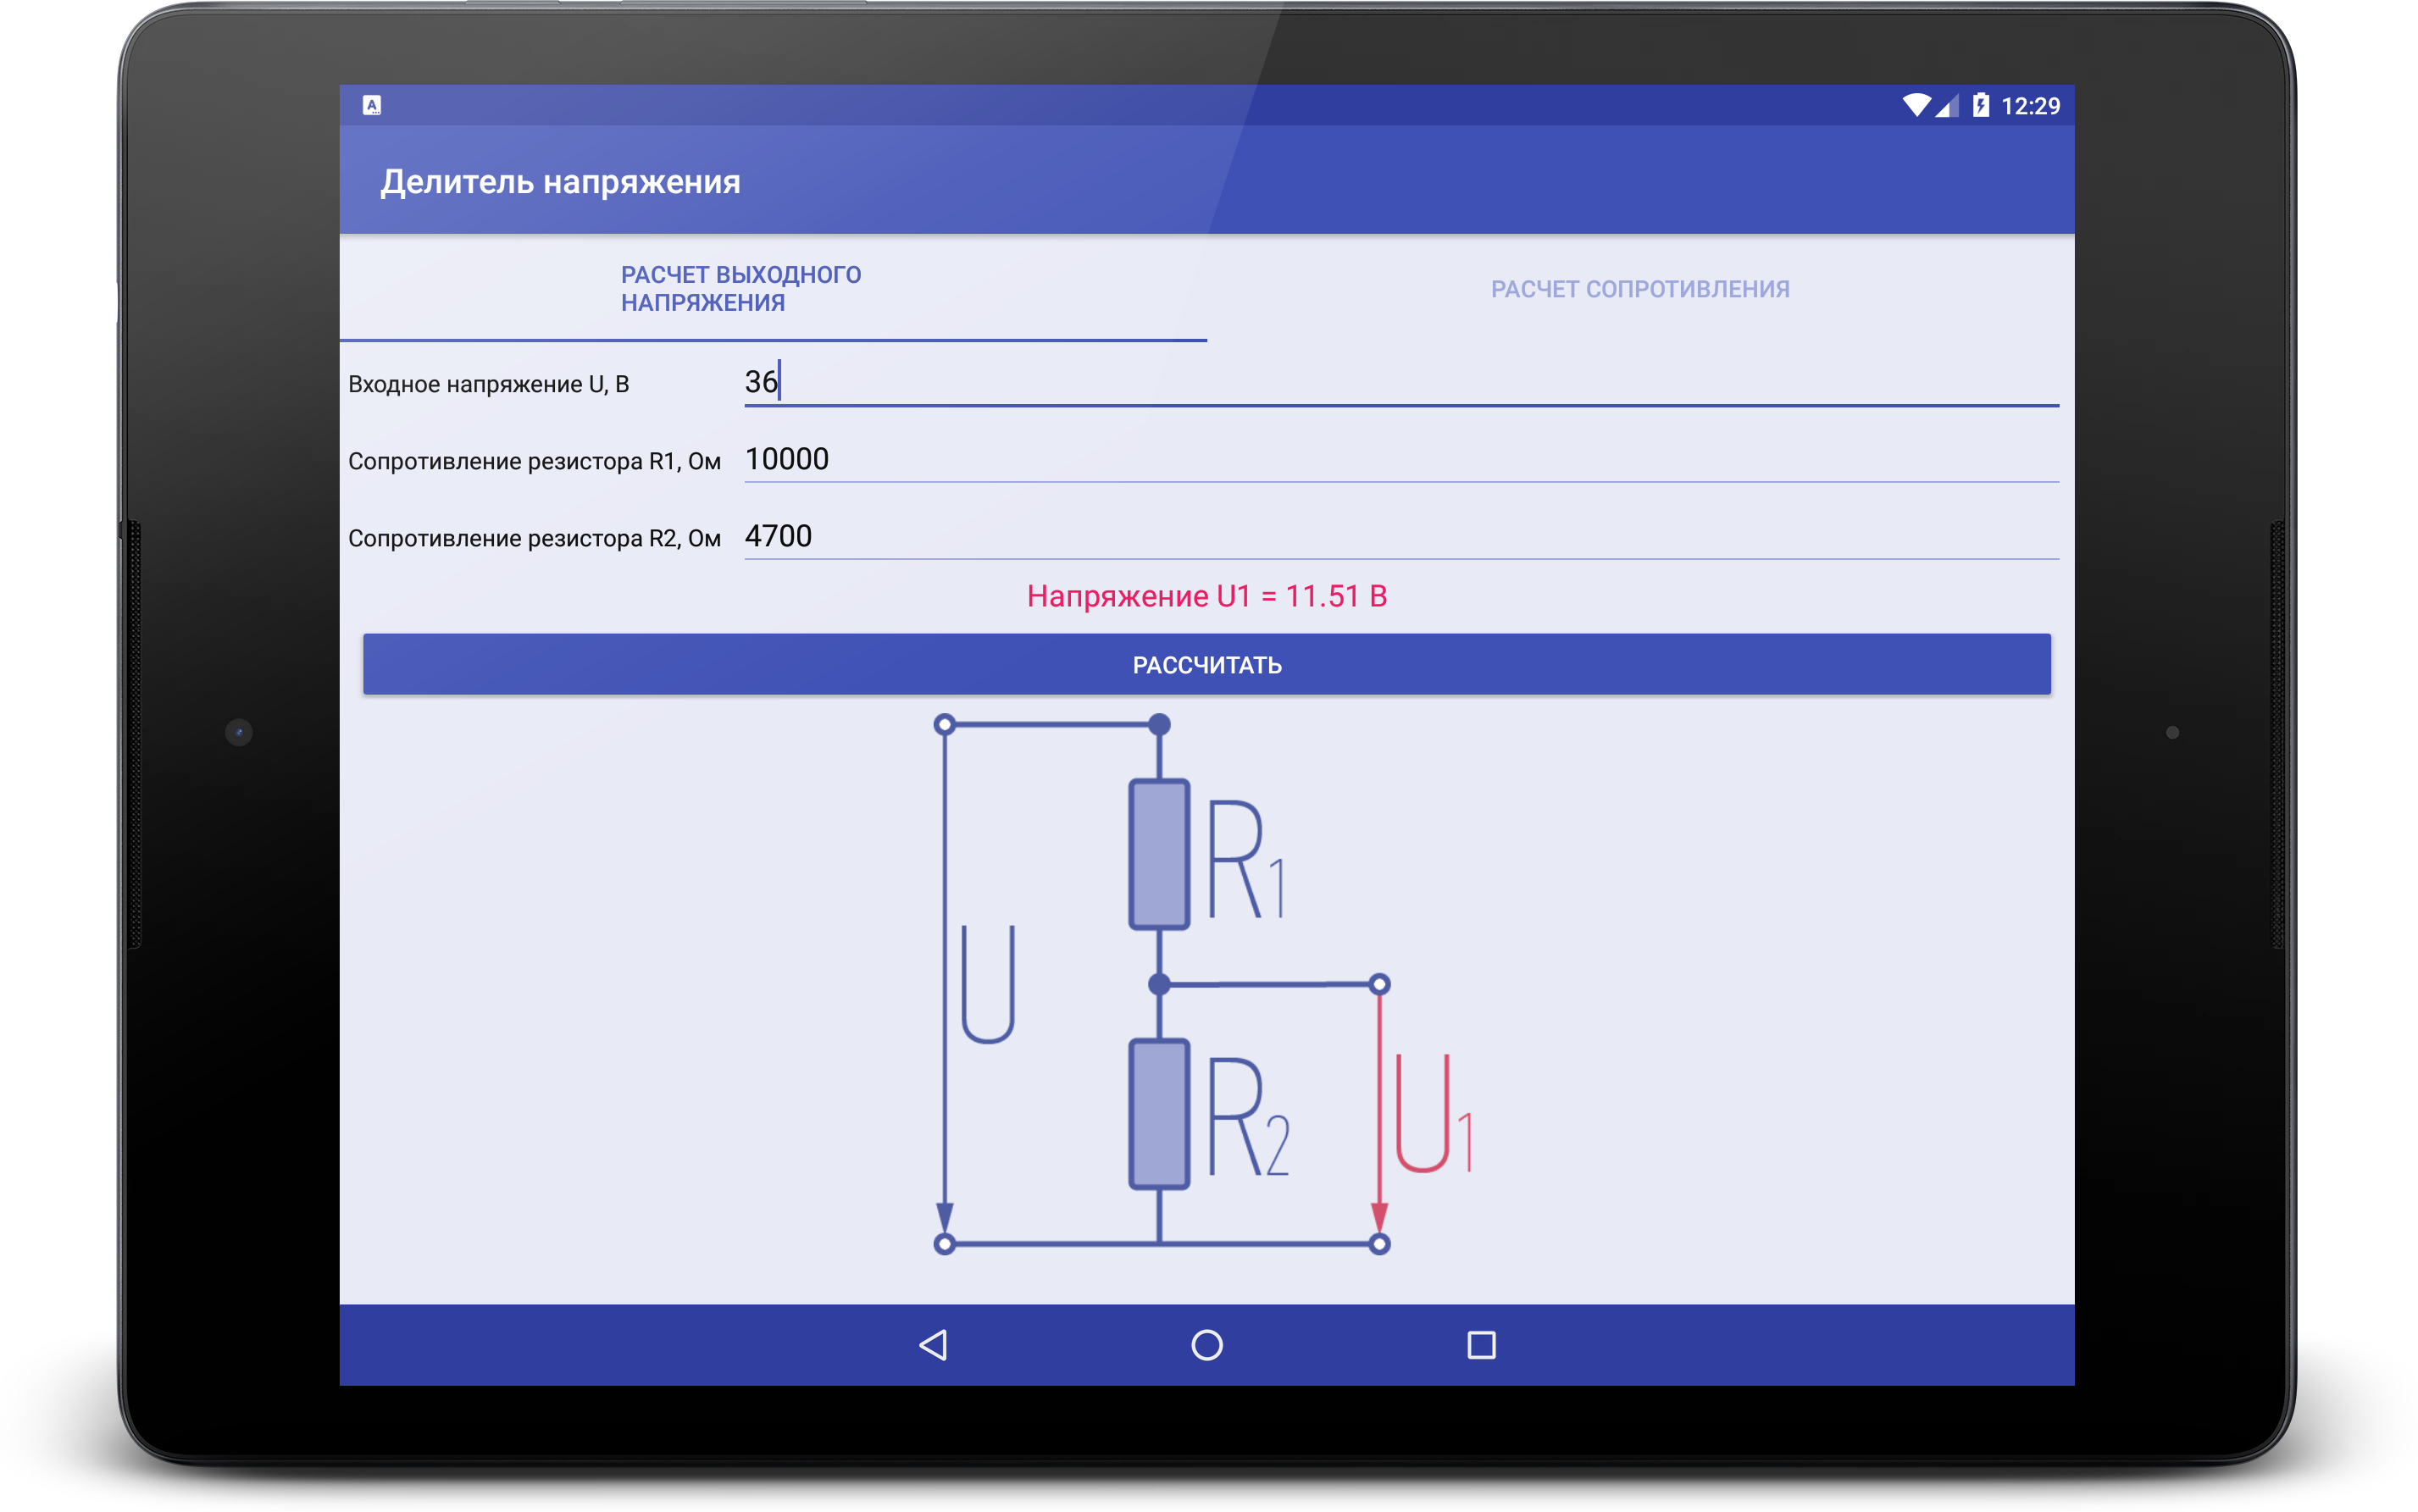Tap the Android back navigation button
Image resolution: width=2418 pixels, height=1512 pixels.
pyautogui.click(x=933, y=1345)
